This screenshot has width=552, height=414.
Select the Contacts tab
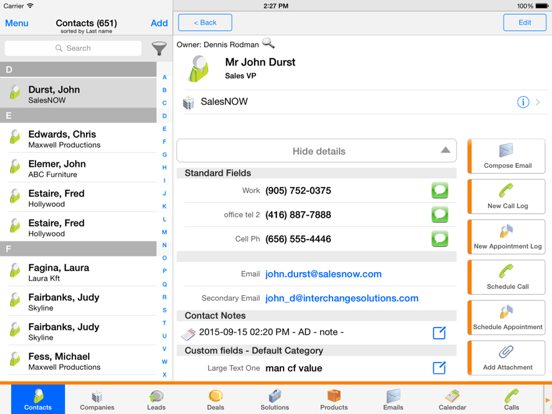[38, 399]
